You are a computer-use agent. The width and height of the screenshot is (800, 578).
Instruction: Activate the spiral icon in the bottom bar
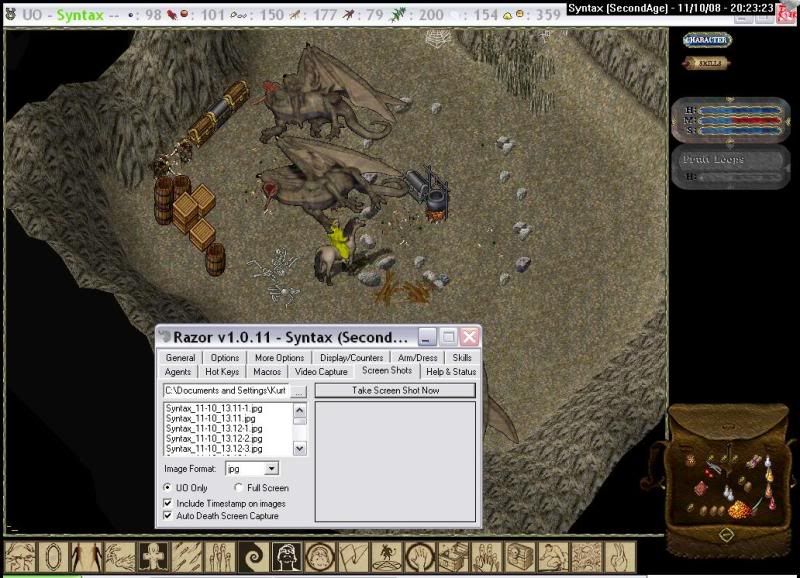coord(253,557)
